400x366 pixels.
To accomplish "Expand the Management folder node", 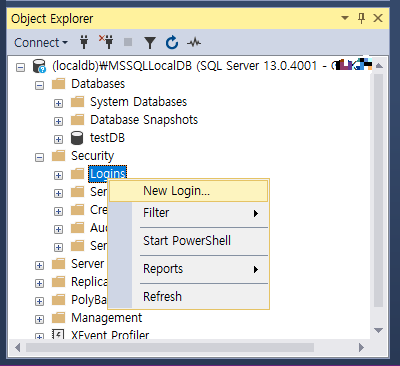I will [39, 320].
